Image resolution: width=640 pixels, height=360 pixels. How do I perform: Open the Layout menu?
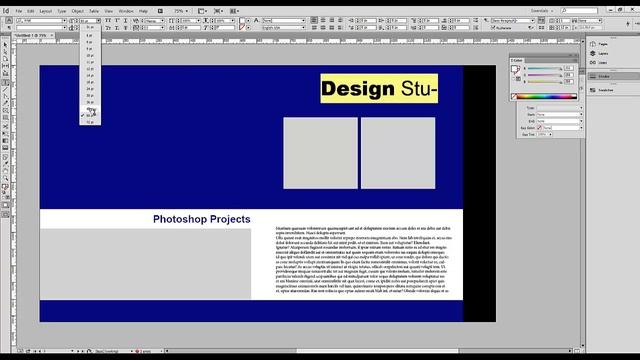pos(46,11)
